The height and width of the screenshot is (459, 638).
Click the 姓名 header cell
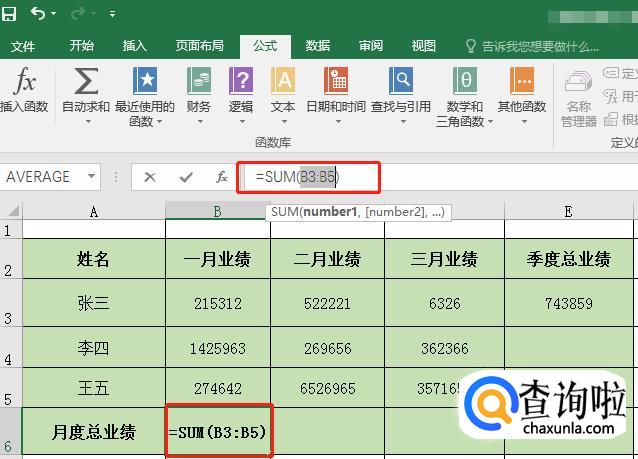point(94,259)
